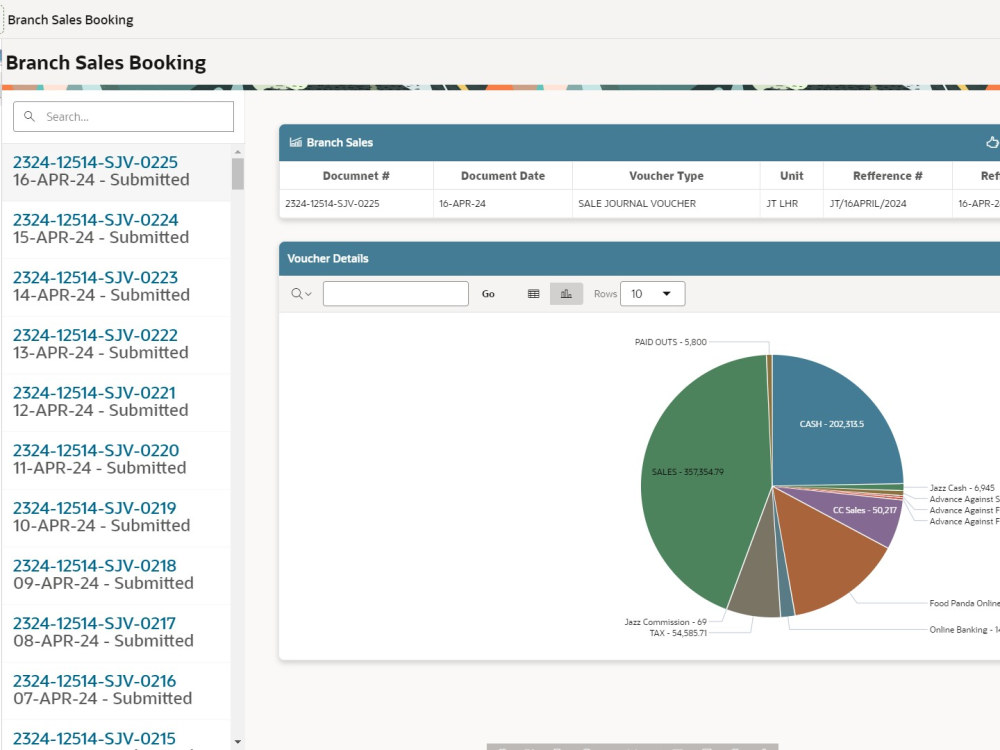The image size is (1000, 750).
Task: Switch on the table view for voucher data
Action: 533,293
